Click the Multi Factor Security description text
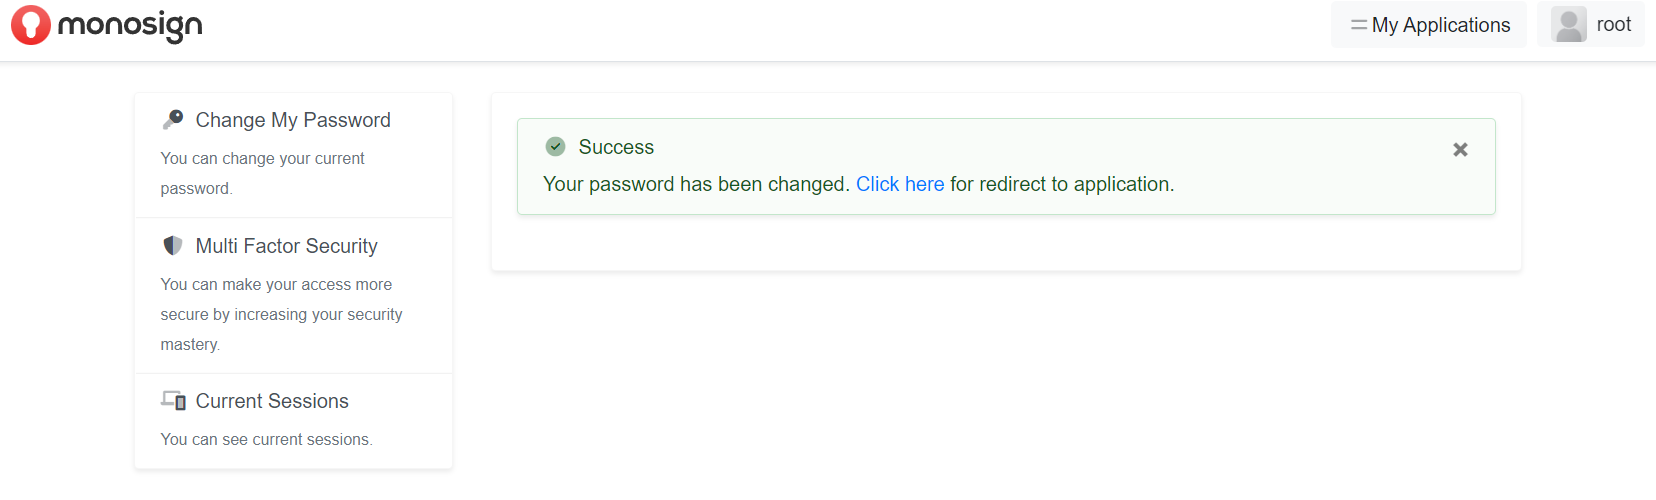The height and width of the screenshot is (500, 1656). (281, 314)
